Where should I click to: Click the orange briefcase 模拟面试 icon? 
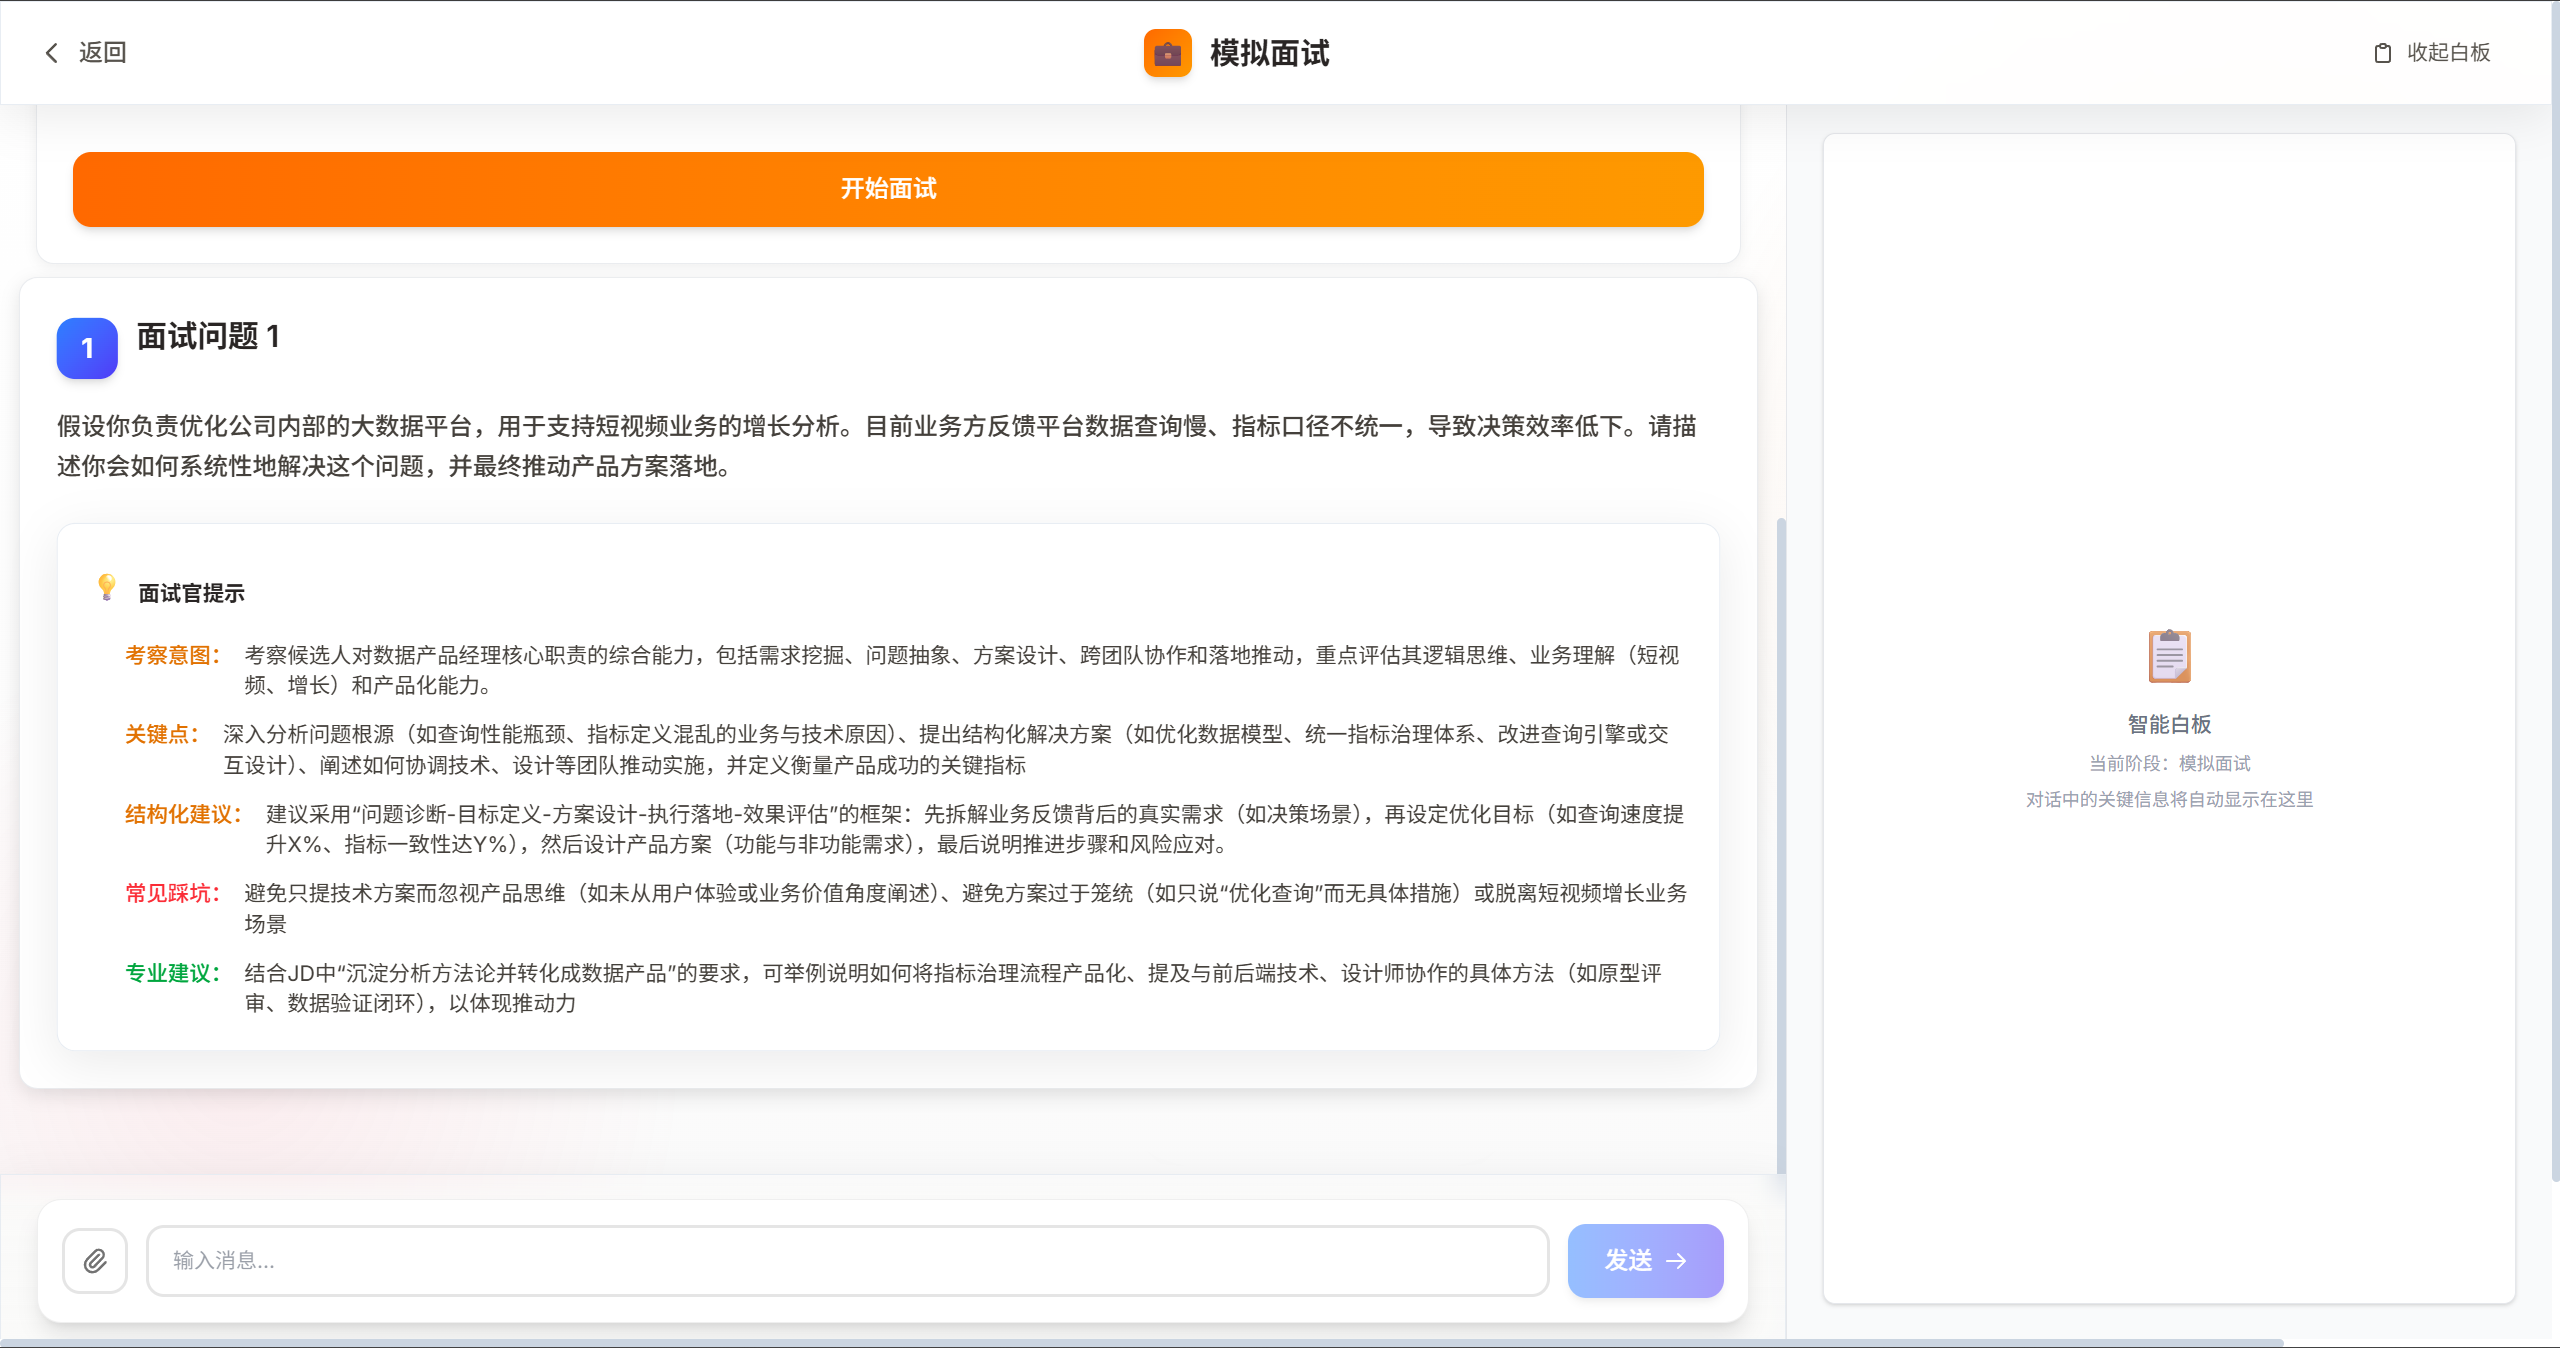tap(1167, 53)
